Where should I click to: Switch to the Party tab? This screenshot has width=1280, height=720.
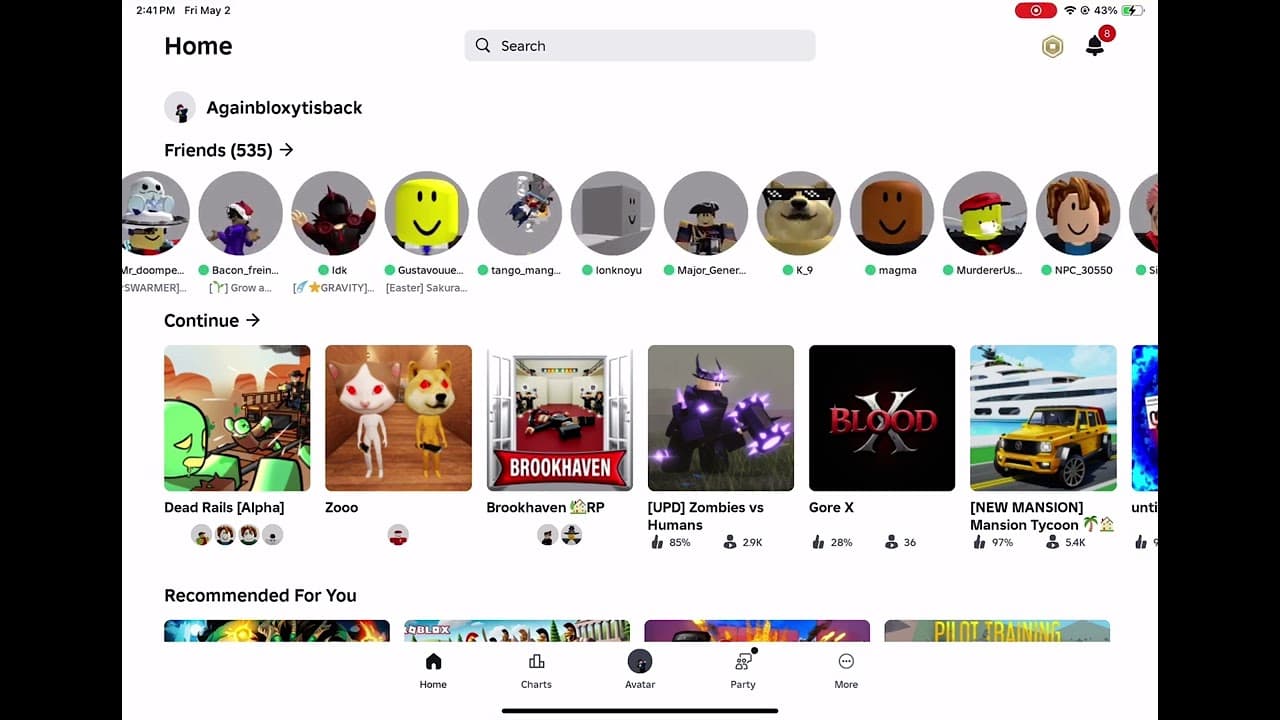pyautogui.click(x=743, y=671)
